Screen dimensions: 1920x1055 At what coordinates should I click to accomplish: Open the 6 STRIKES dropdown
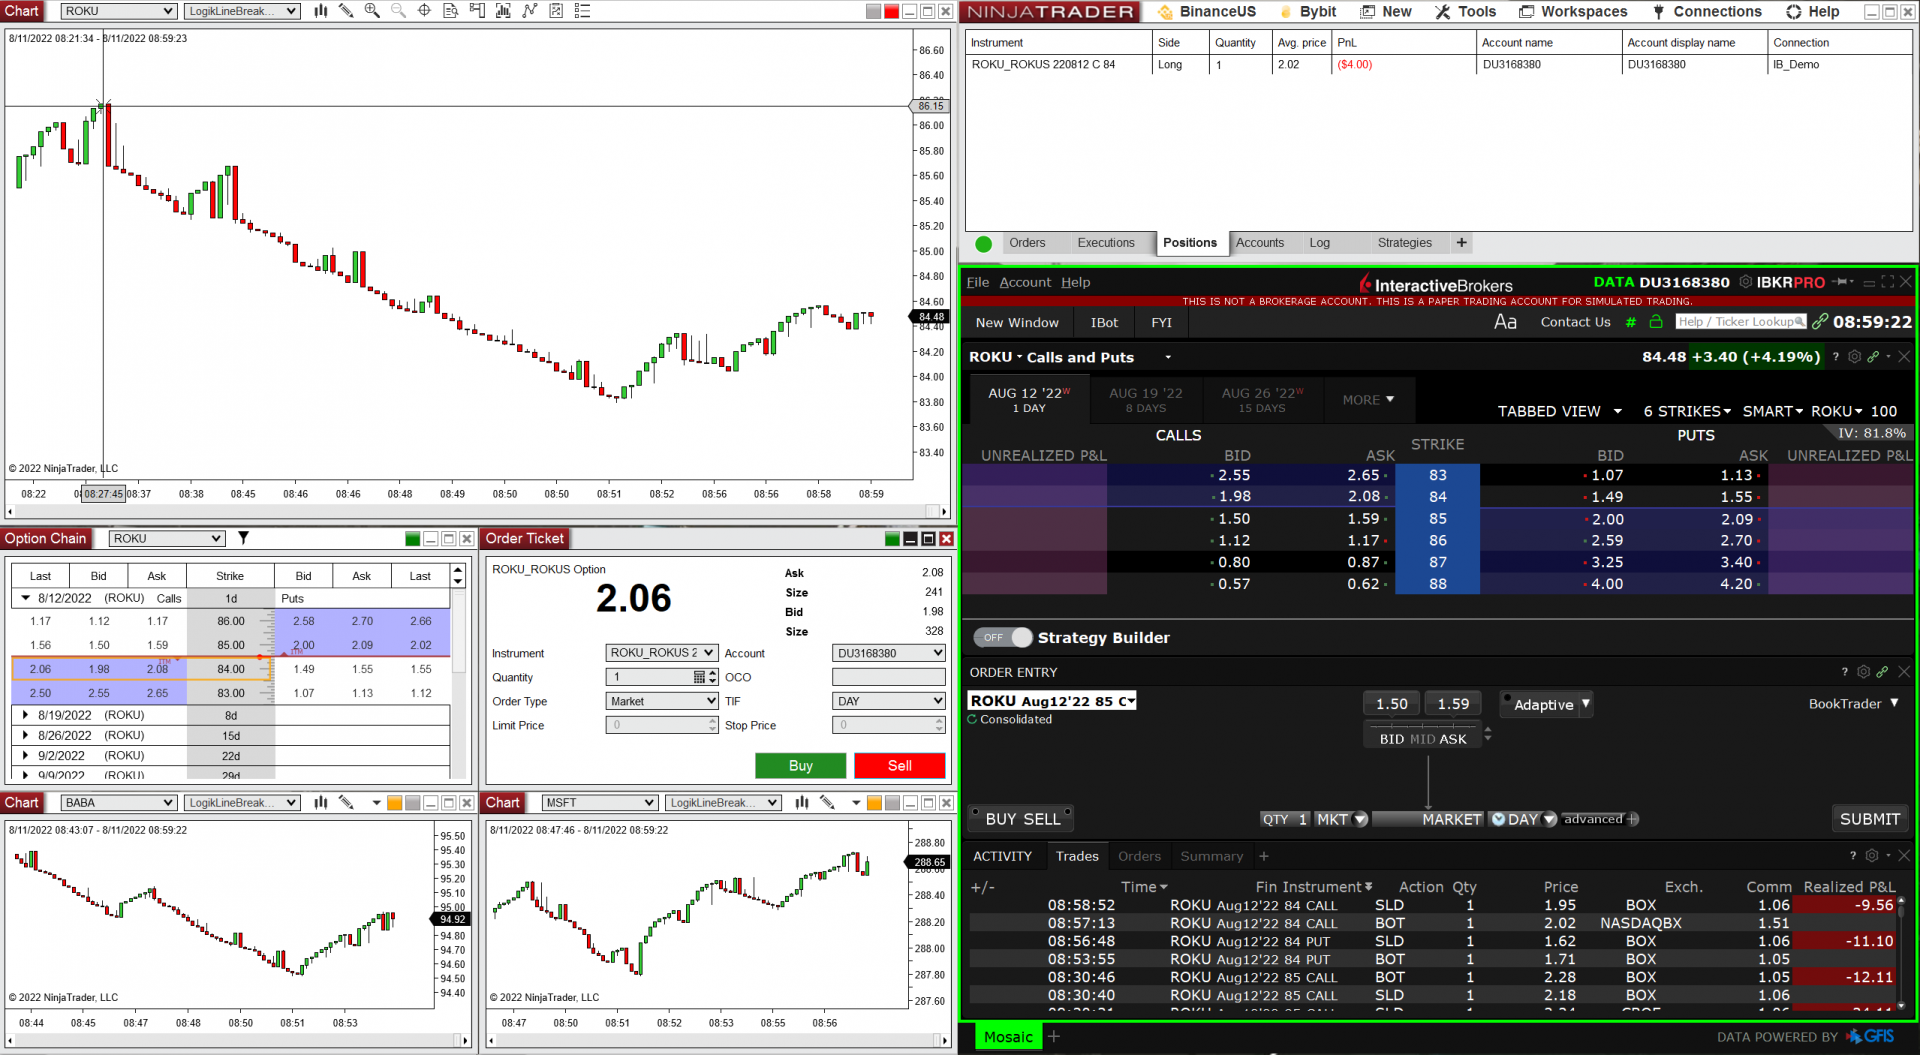click(1687, 411)
